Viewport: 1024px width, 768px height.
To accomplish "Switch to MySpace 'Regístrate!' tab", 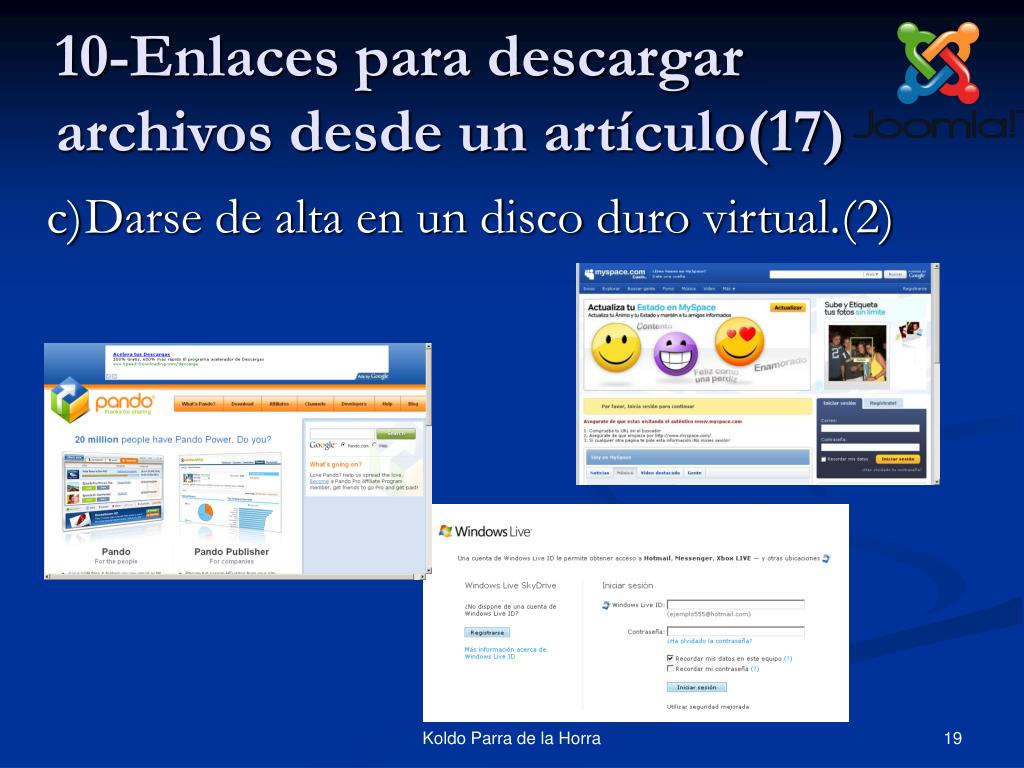I will [x=882, y=403].
